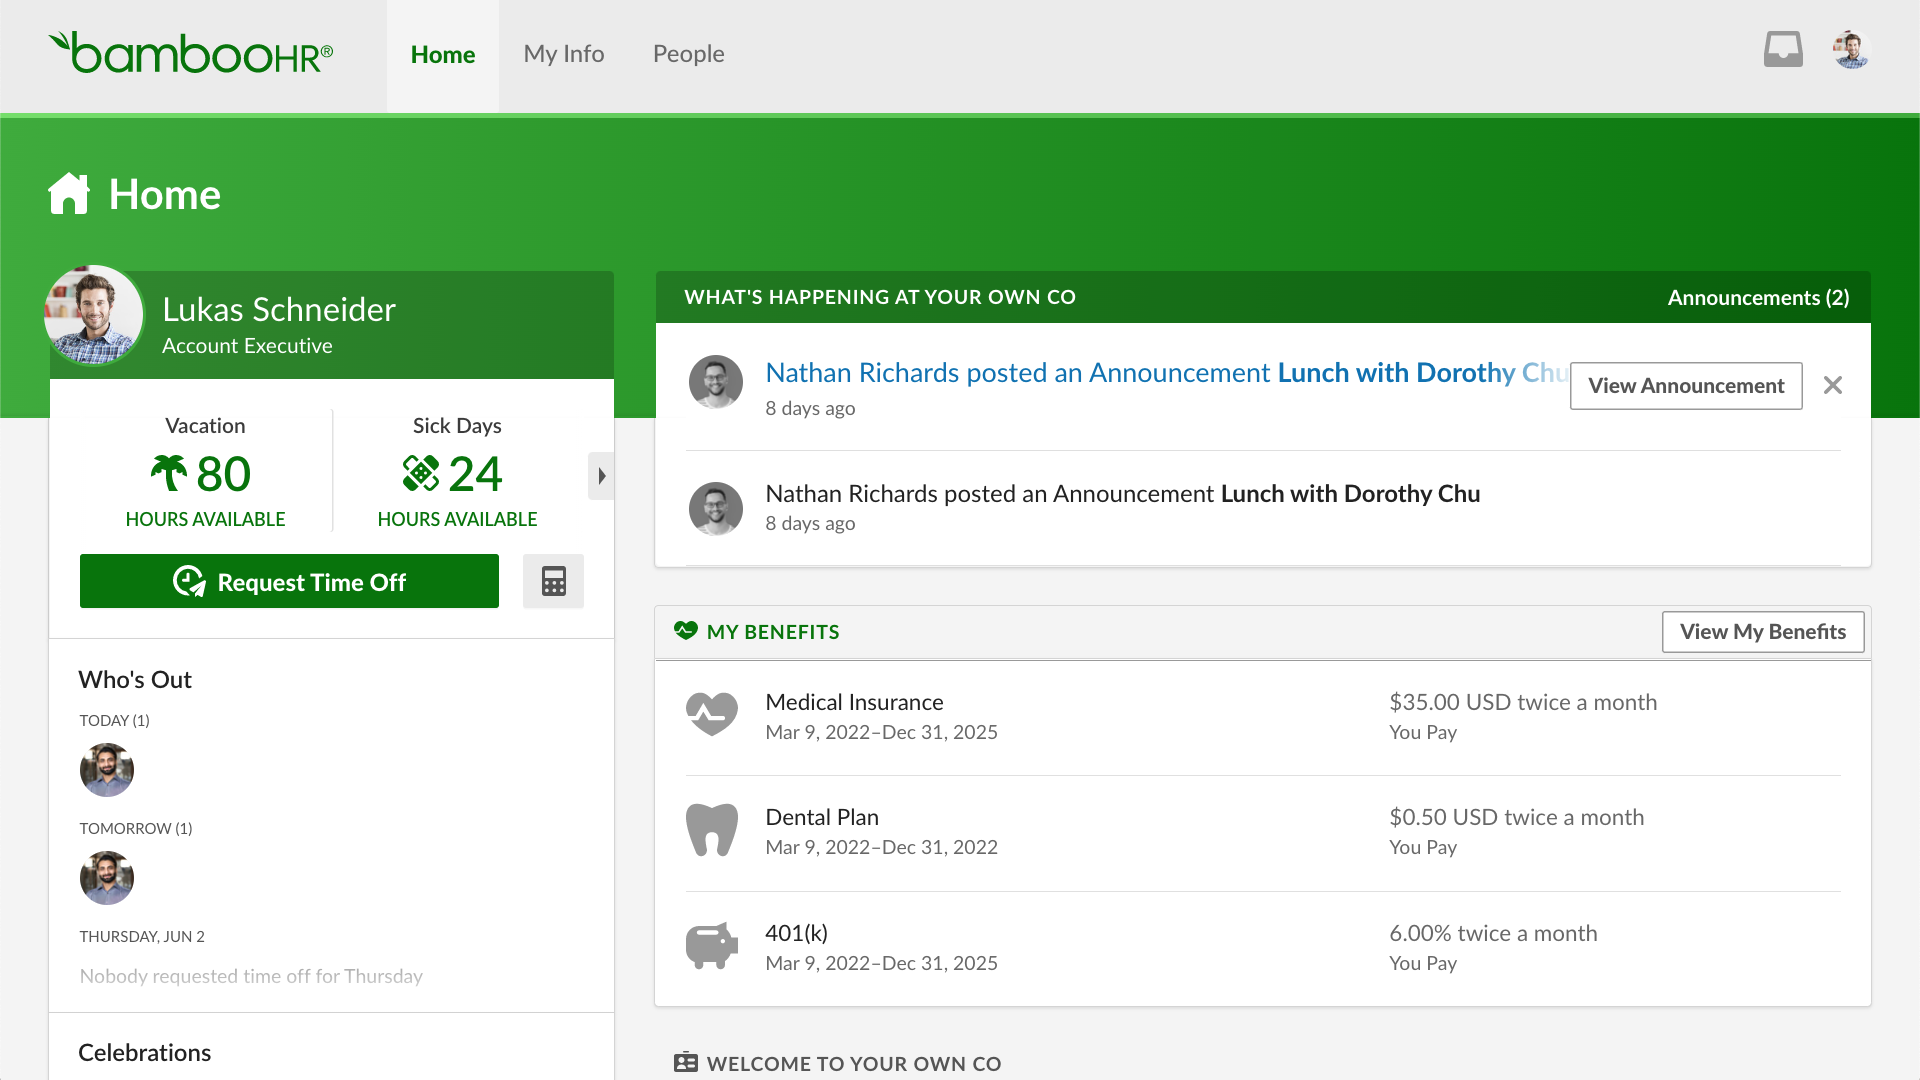
Task: Click the View Announcement button
Action: [x=1685, y=386]
